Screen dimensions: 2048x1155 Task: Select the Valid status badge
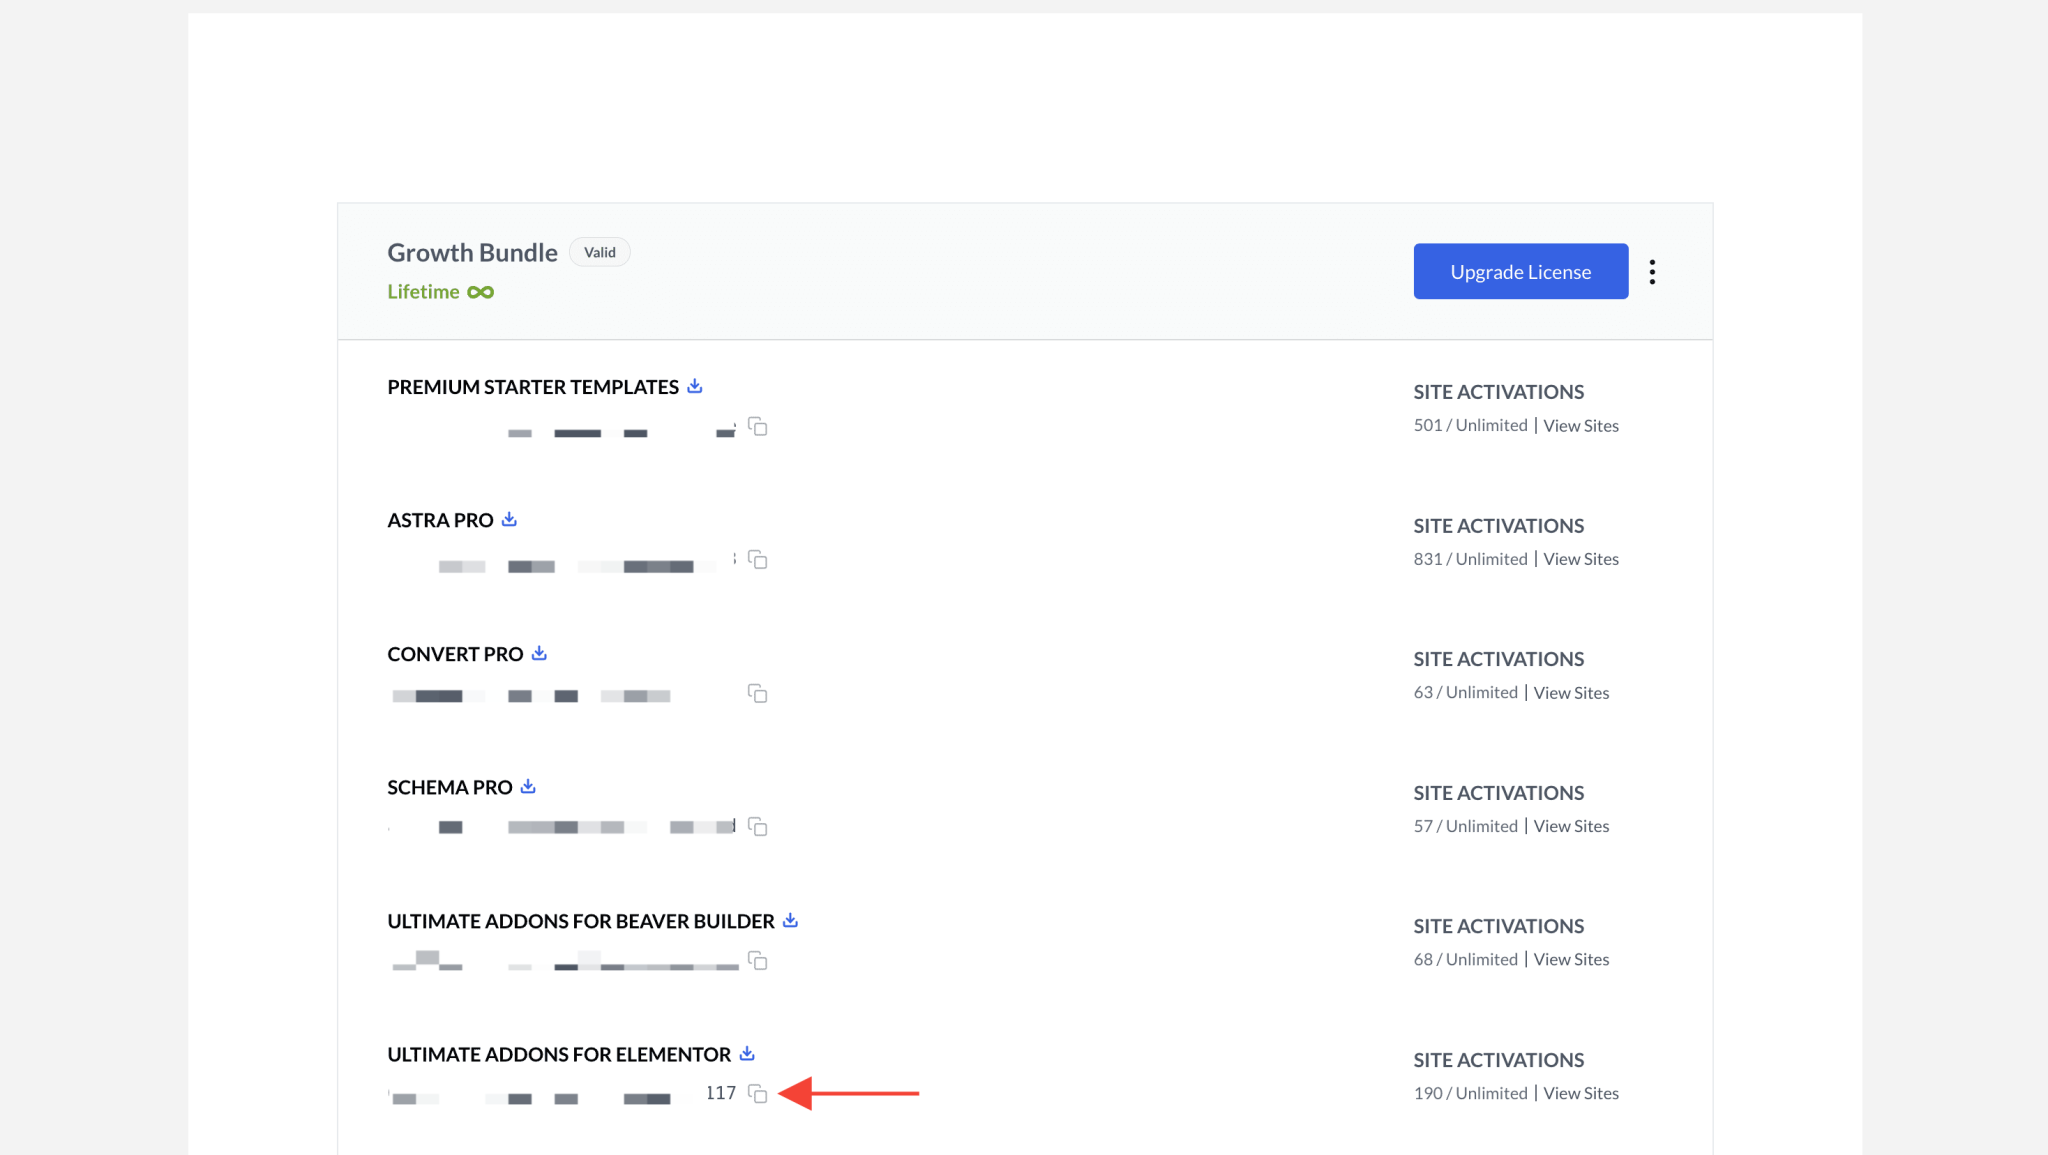point(599,251)
